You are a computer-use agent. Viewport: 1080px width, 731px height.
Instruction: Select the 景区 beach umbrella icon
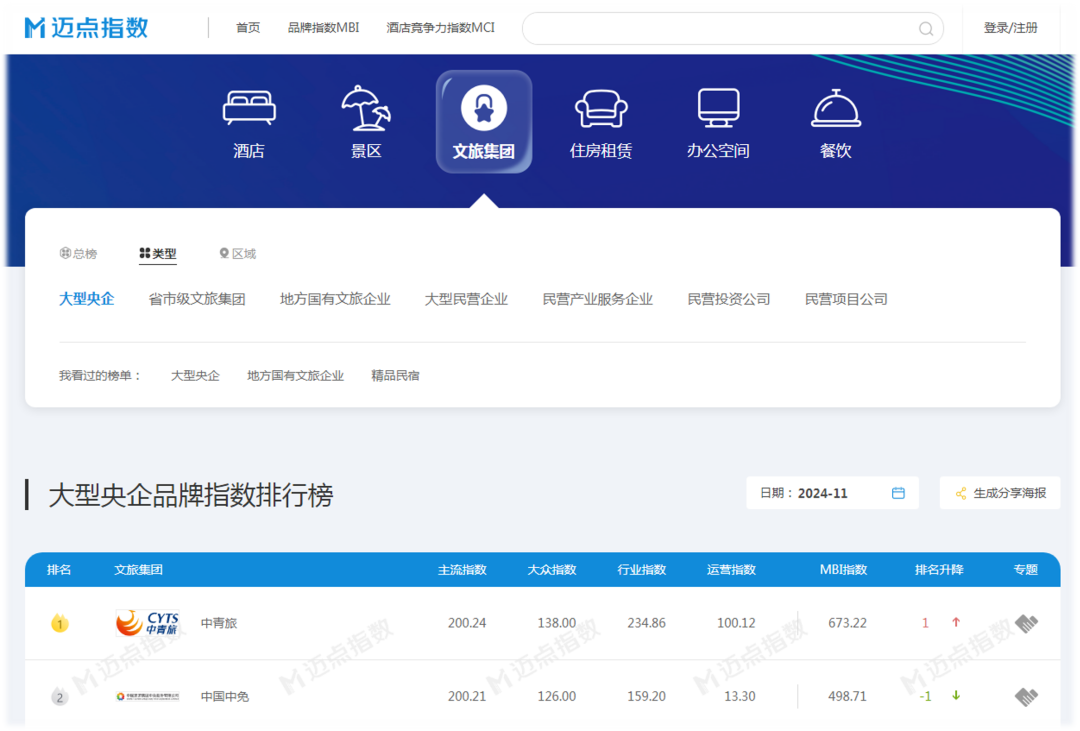pyautogui.click(x=366, y=108)
